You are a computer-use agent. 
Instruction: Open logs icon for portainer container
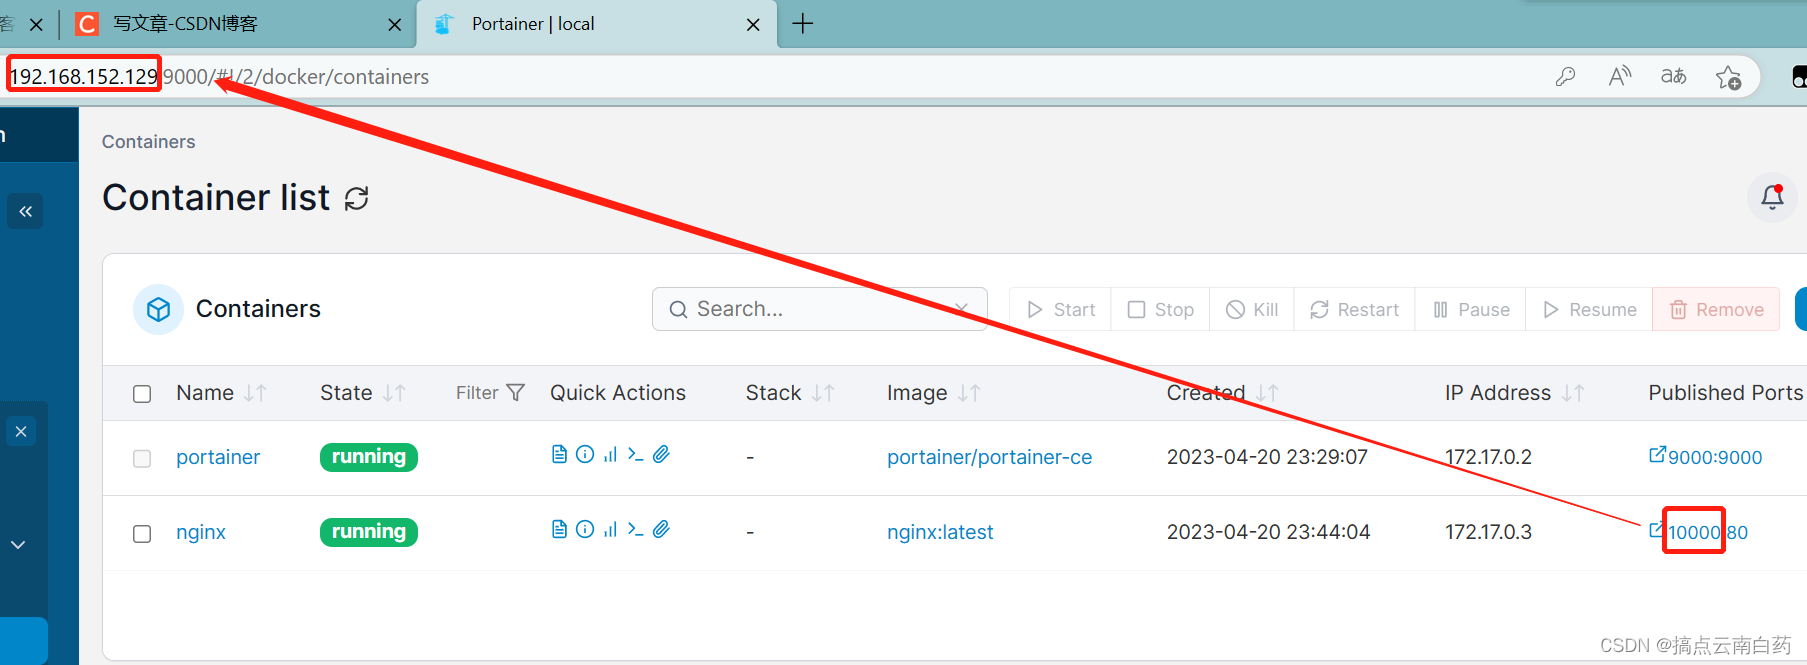coord(559,454)
